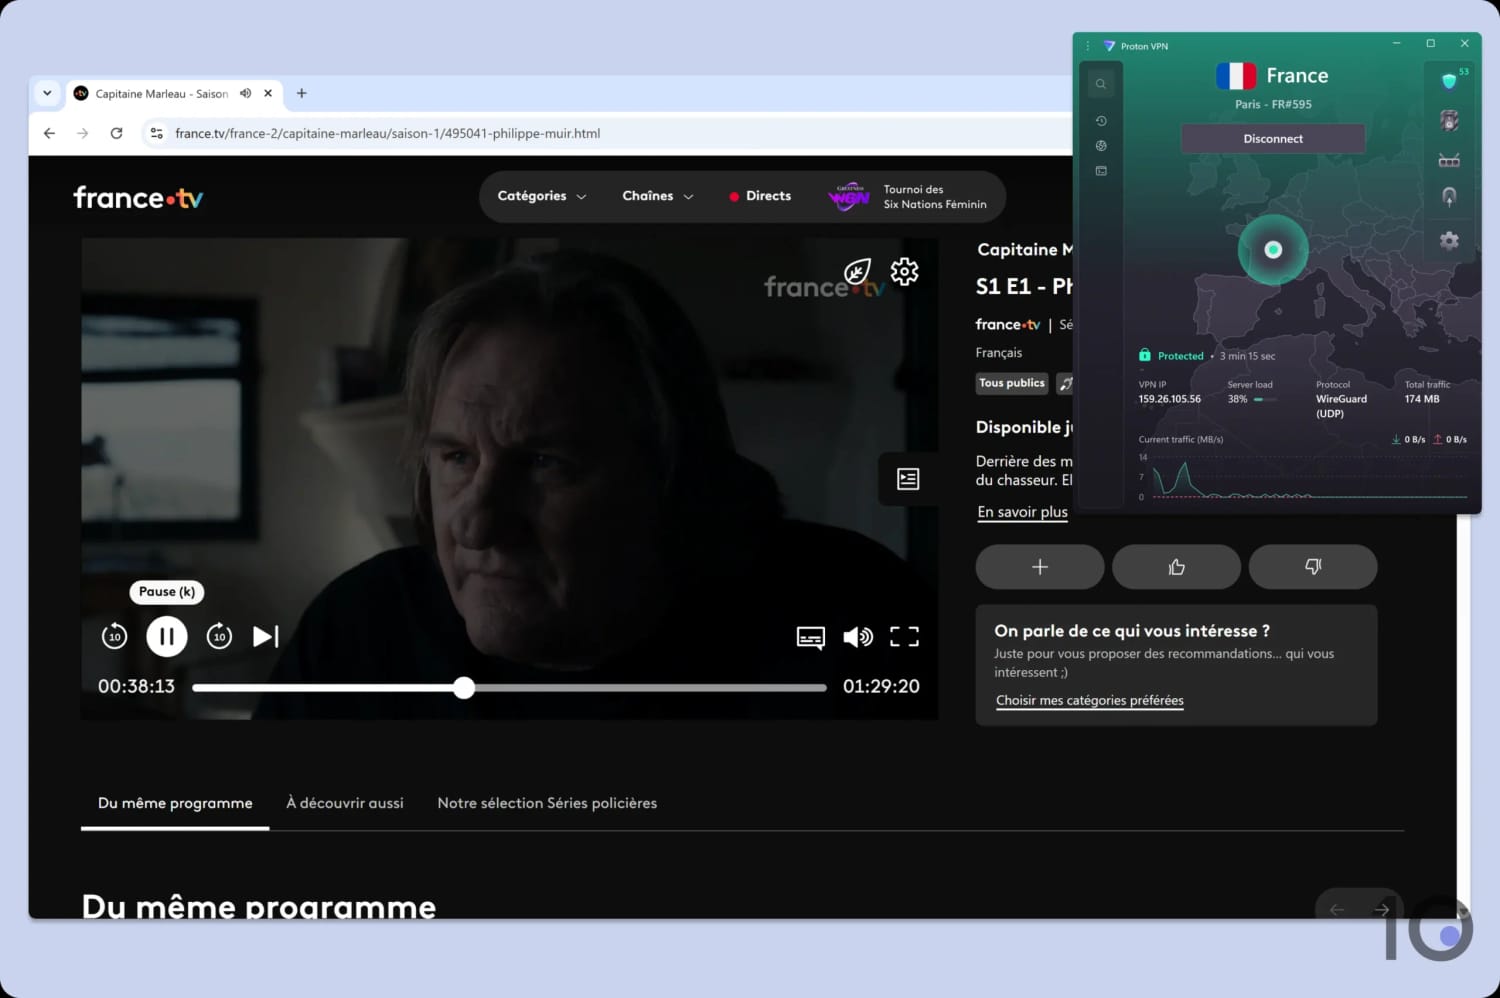Go to next carousel items arrow

(x=1382, y=908)
